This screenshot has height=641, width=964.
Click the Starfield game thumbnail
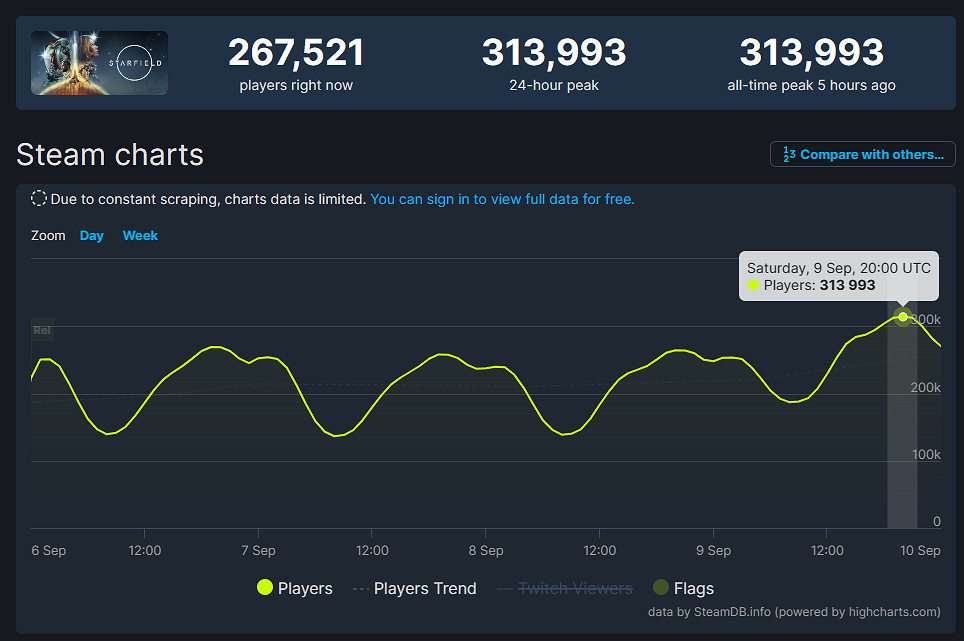pyautogui.click(x=99, y=63)
